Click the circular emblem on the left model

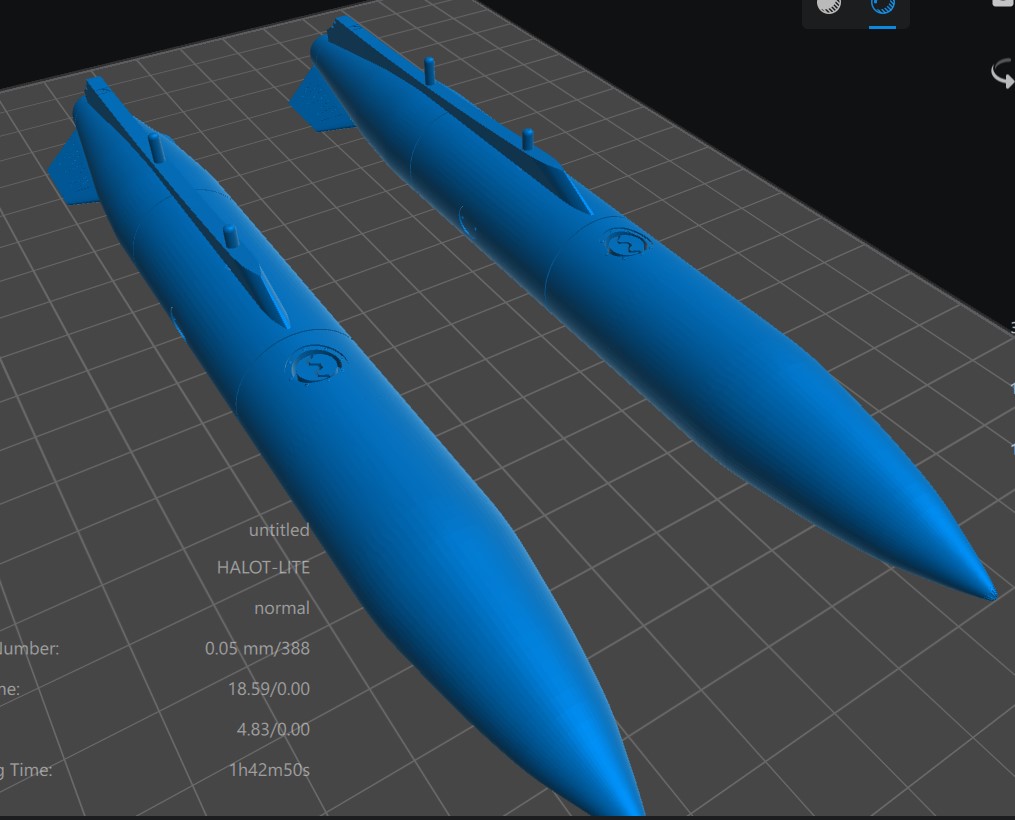316,367
